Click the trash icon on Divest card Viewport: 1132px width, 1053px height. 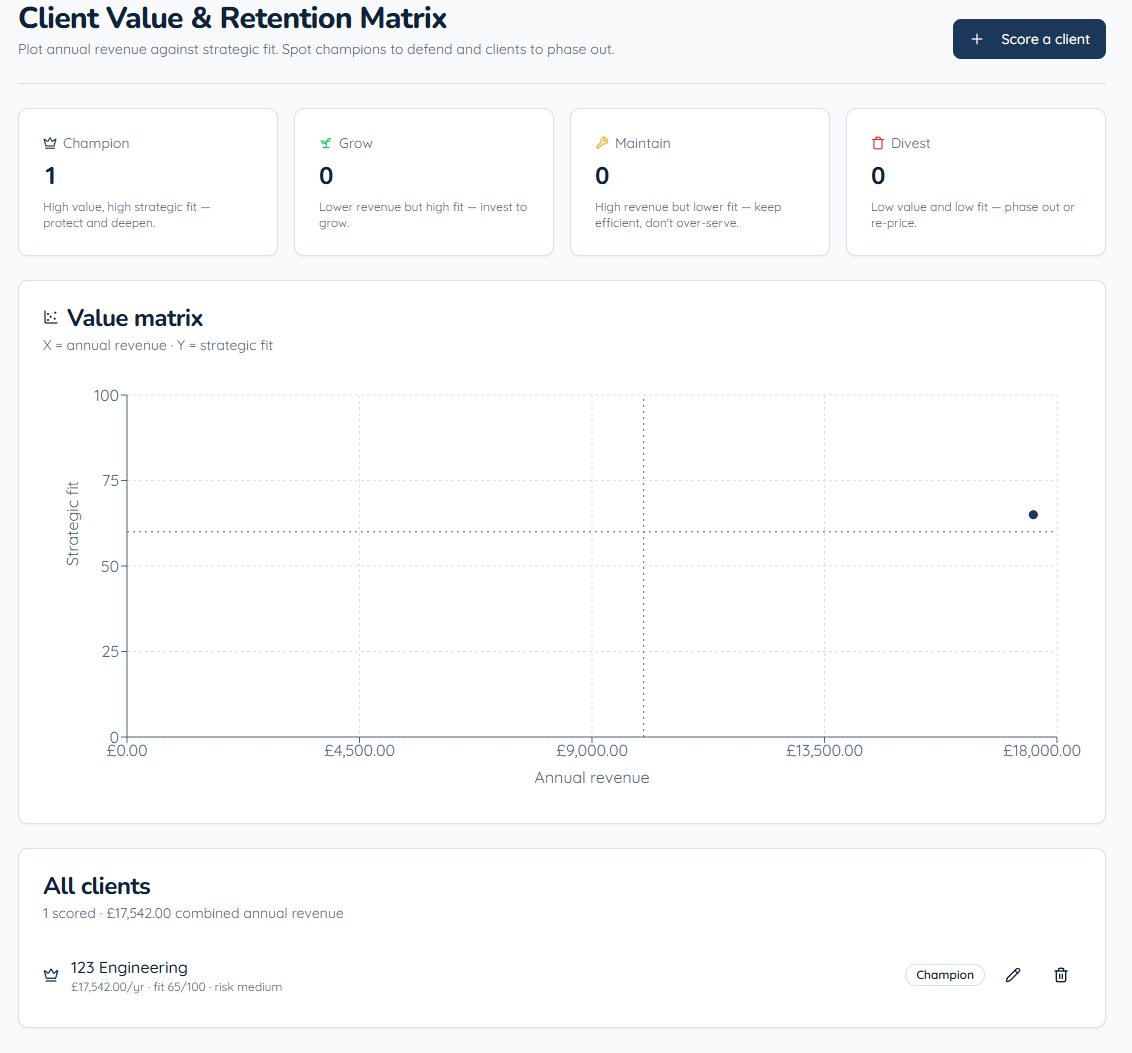click(878, 143)
